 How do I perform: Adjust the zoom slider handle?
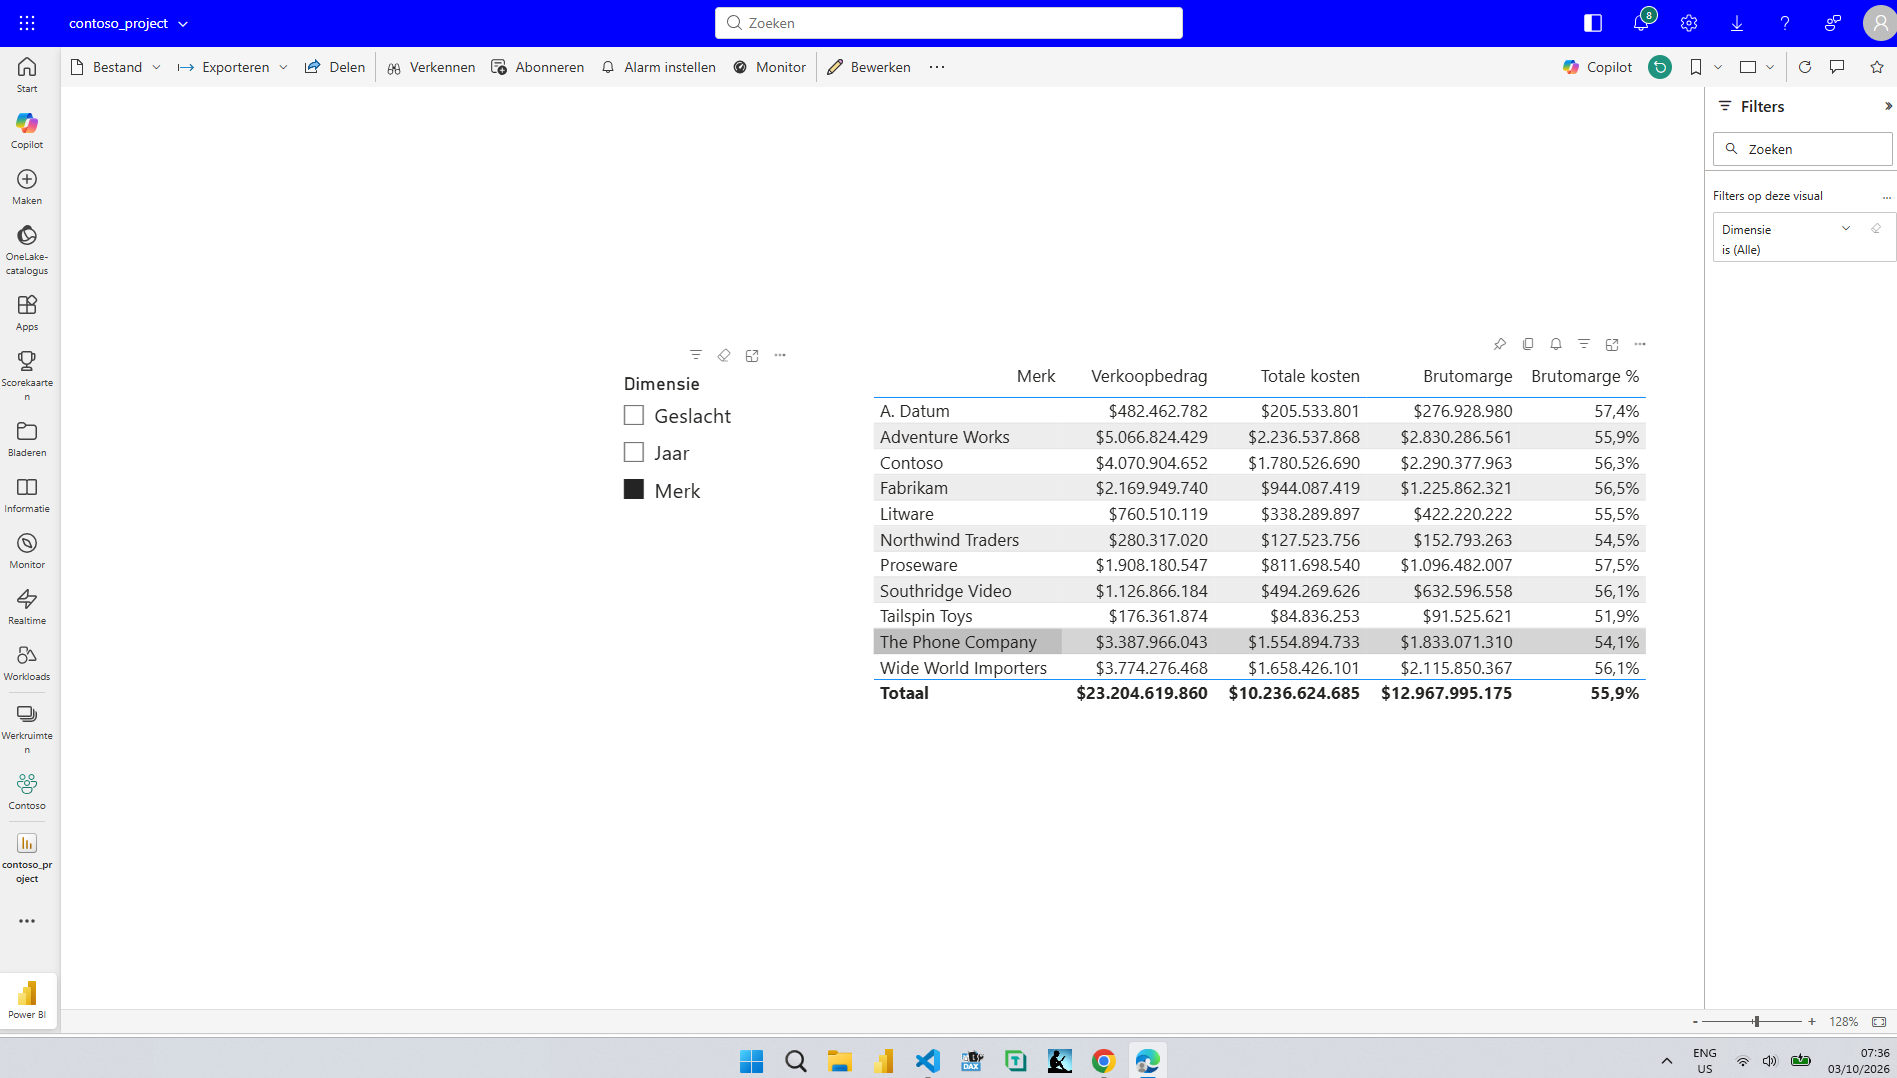pos(1756,1021)
